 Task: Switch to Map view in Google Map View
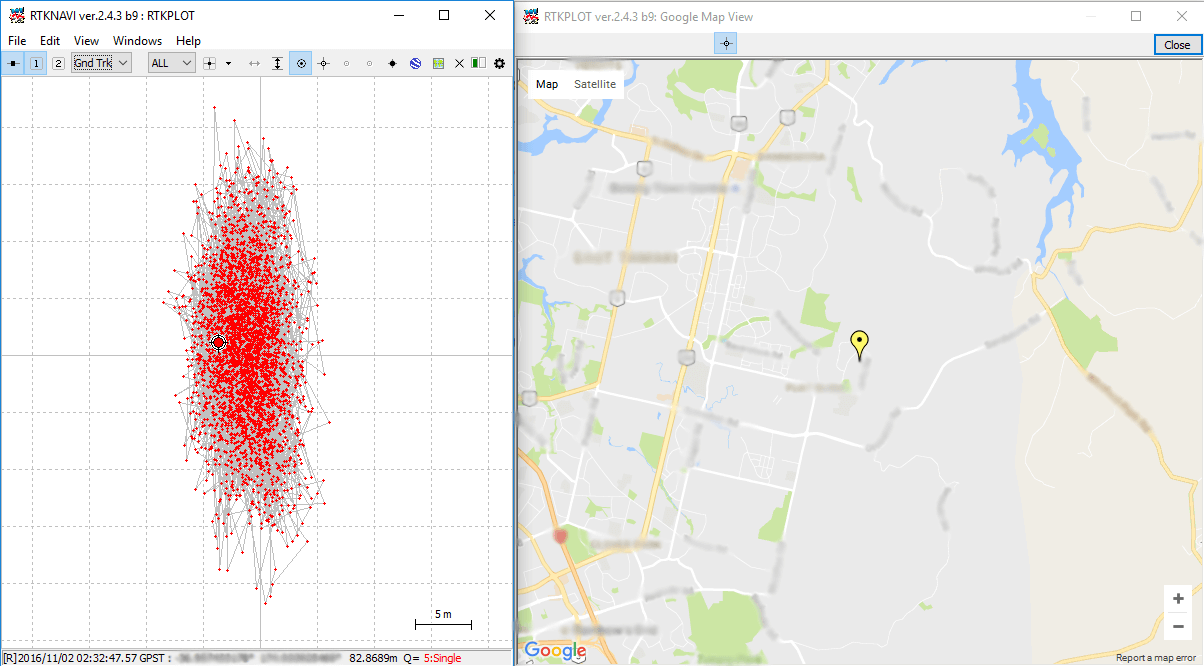click(547, 84)
